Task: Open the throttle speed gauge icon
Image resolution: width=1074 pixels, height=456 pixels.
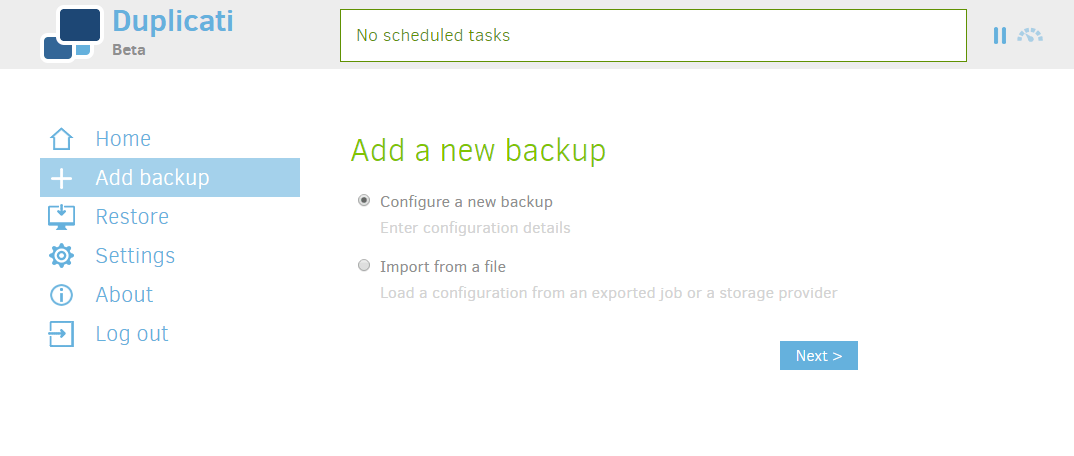Action: pyautogui.click(x=1030, y=36)
